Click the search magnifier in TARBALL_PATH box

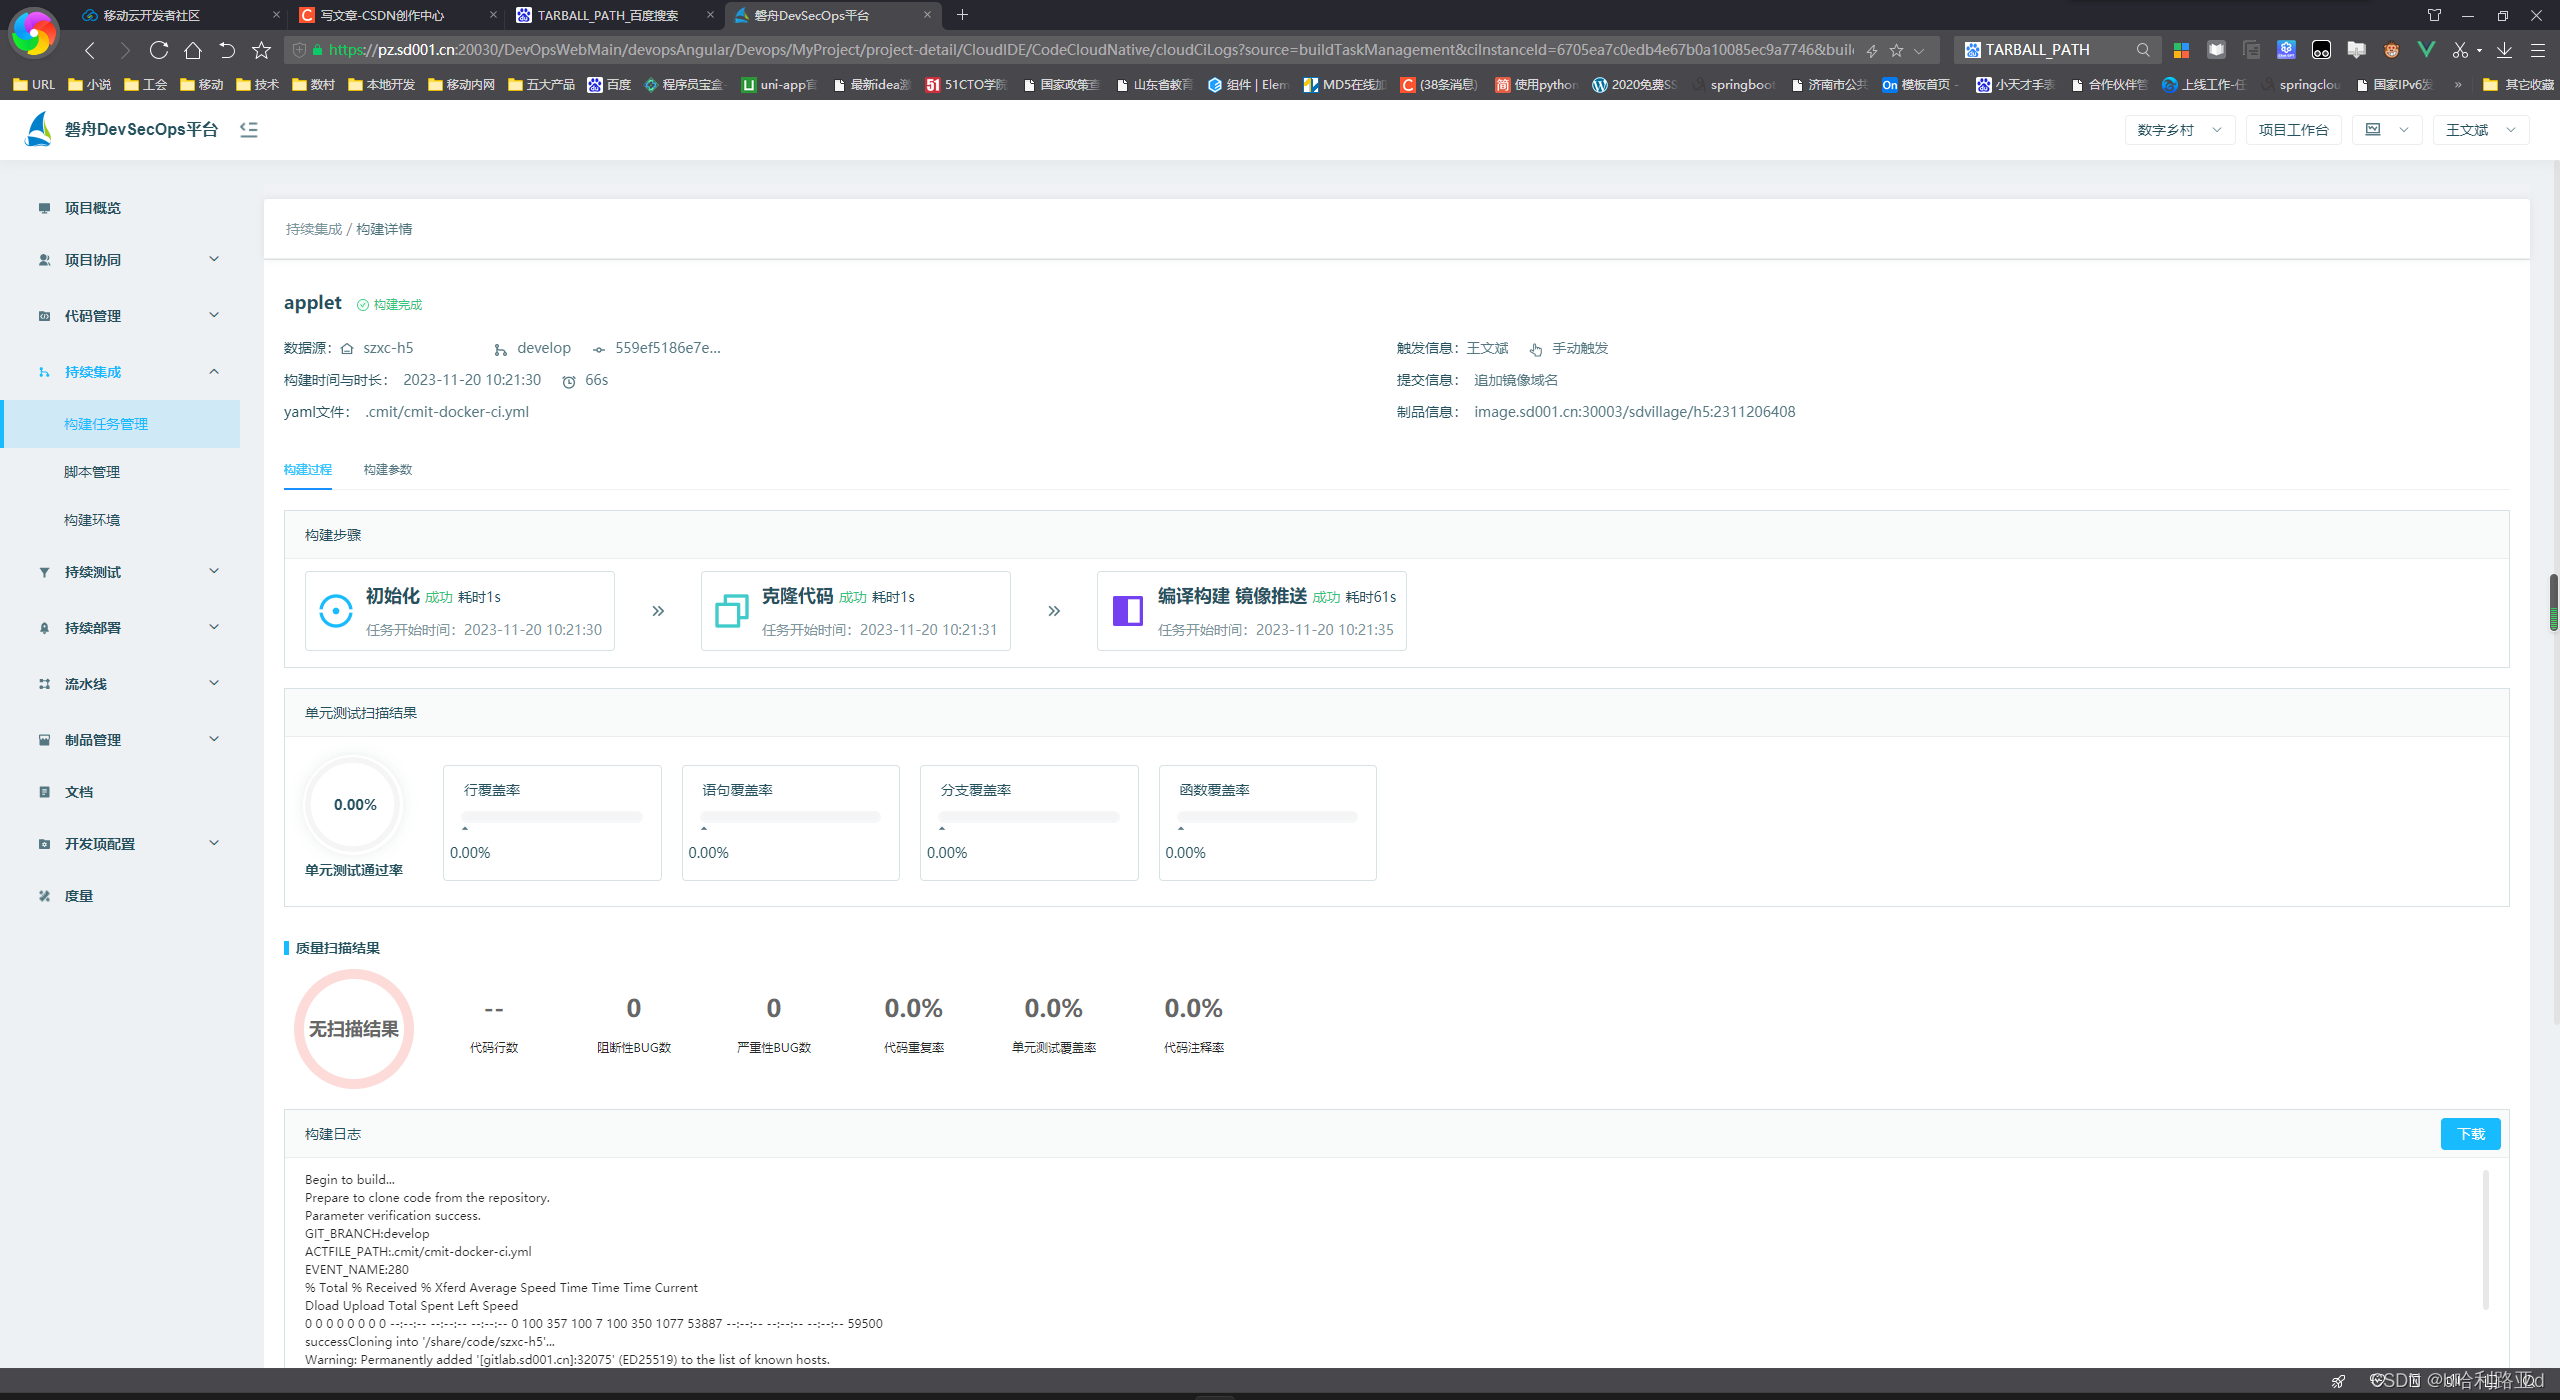2143,50
